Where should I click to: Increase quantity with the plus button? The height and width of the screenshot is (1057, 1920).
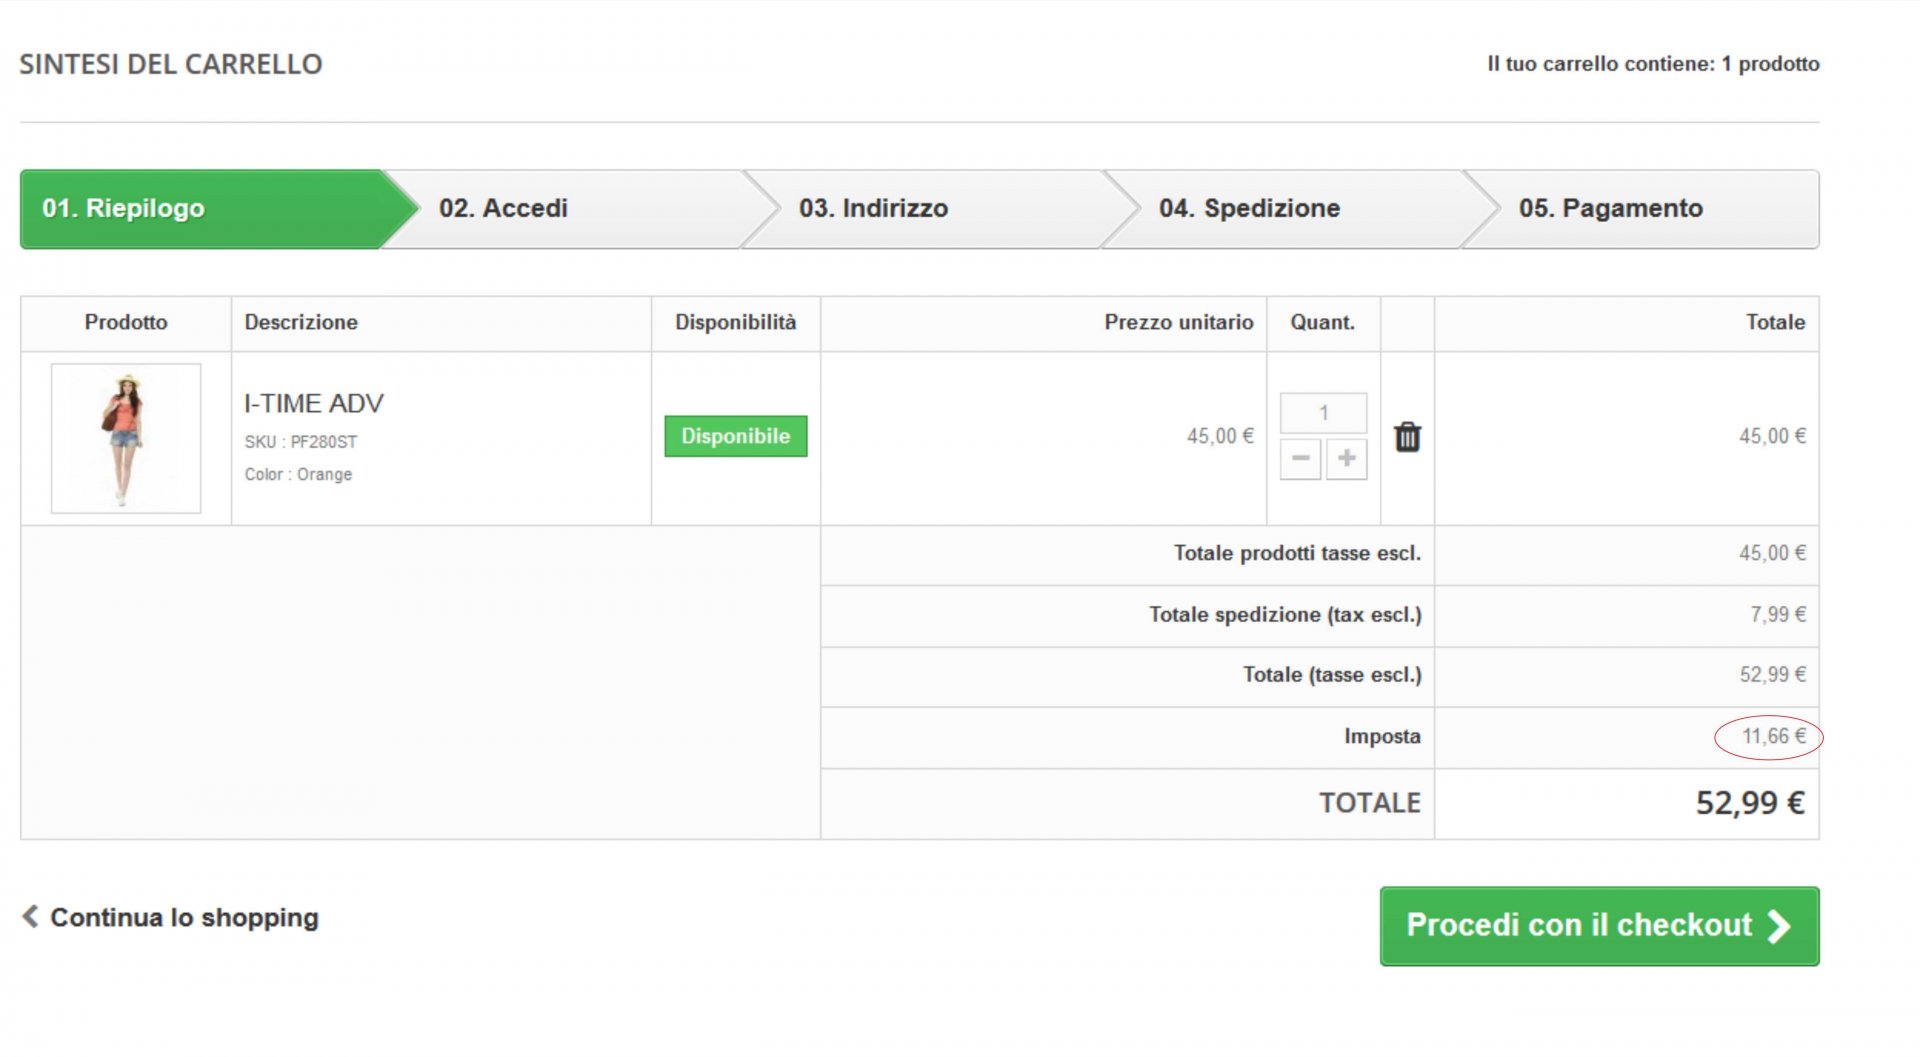[1347, 459]
